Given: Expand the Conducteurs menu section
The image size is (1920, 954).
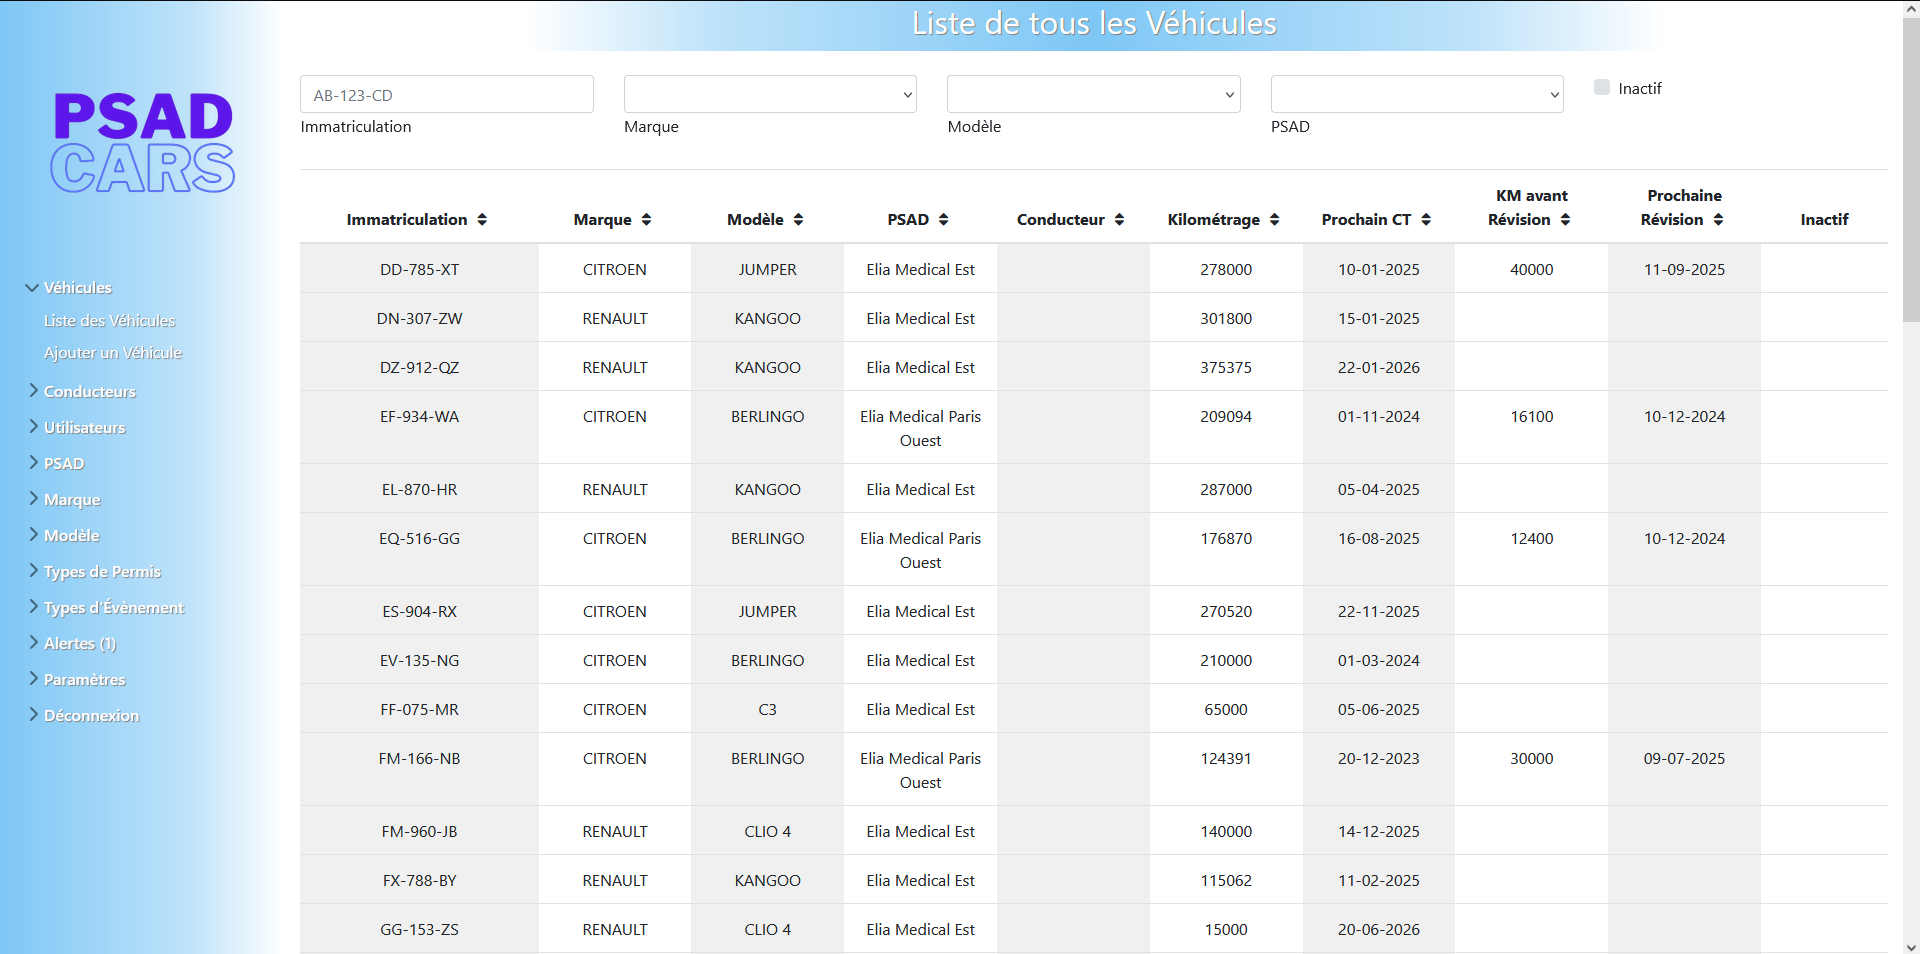Looking at the screenshot, I should point(89,391).
